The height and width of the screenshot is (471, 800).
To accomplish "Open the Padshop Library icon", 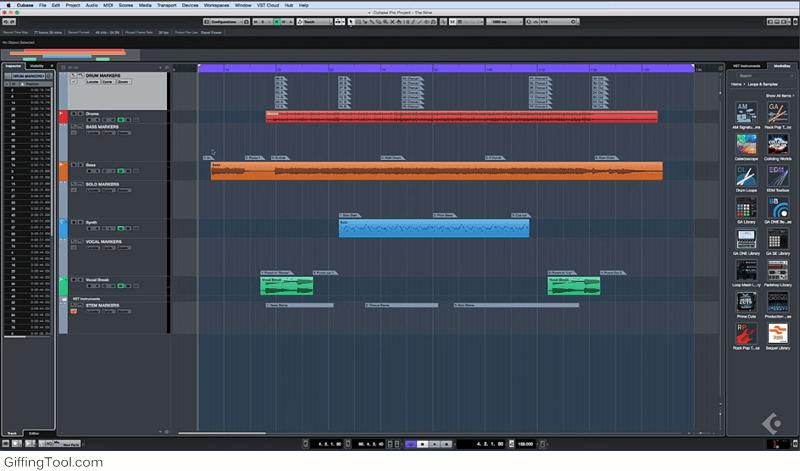I will pyautogui.click(x=778, y=270).
